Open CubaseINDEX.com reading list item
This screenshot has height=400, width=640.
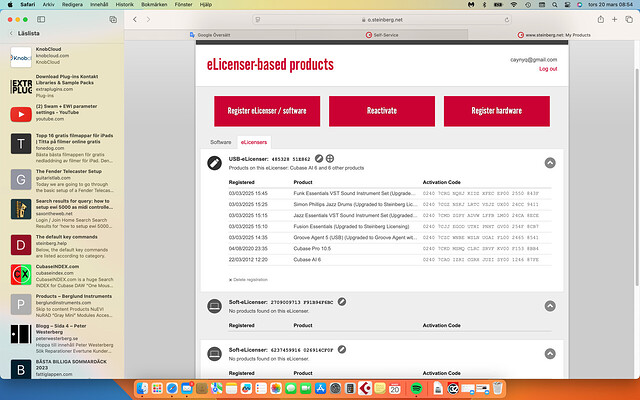(63, 276)
